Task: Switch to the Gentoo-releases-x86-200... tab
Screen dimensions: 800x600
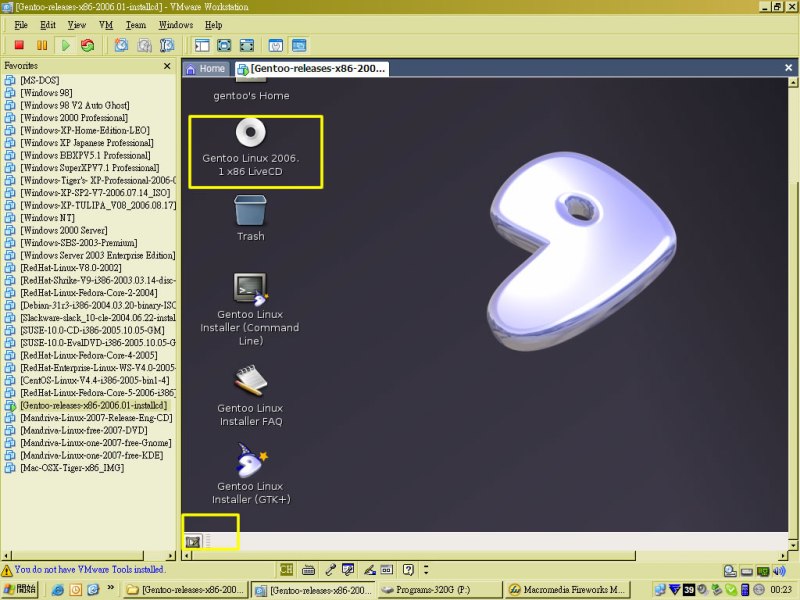Action: [312, 68]
